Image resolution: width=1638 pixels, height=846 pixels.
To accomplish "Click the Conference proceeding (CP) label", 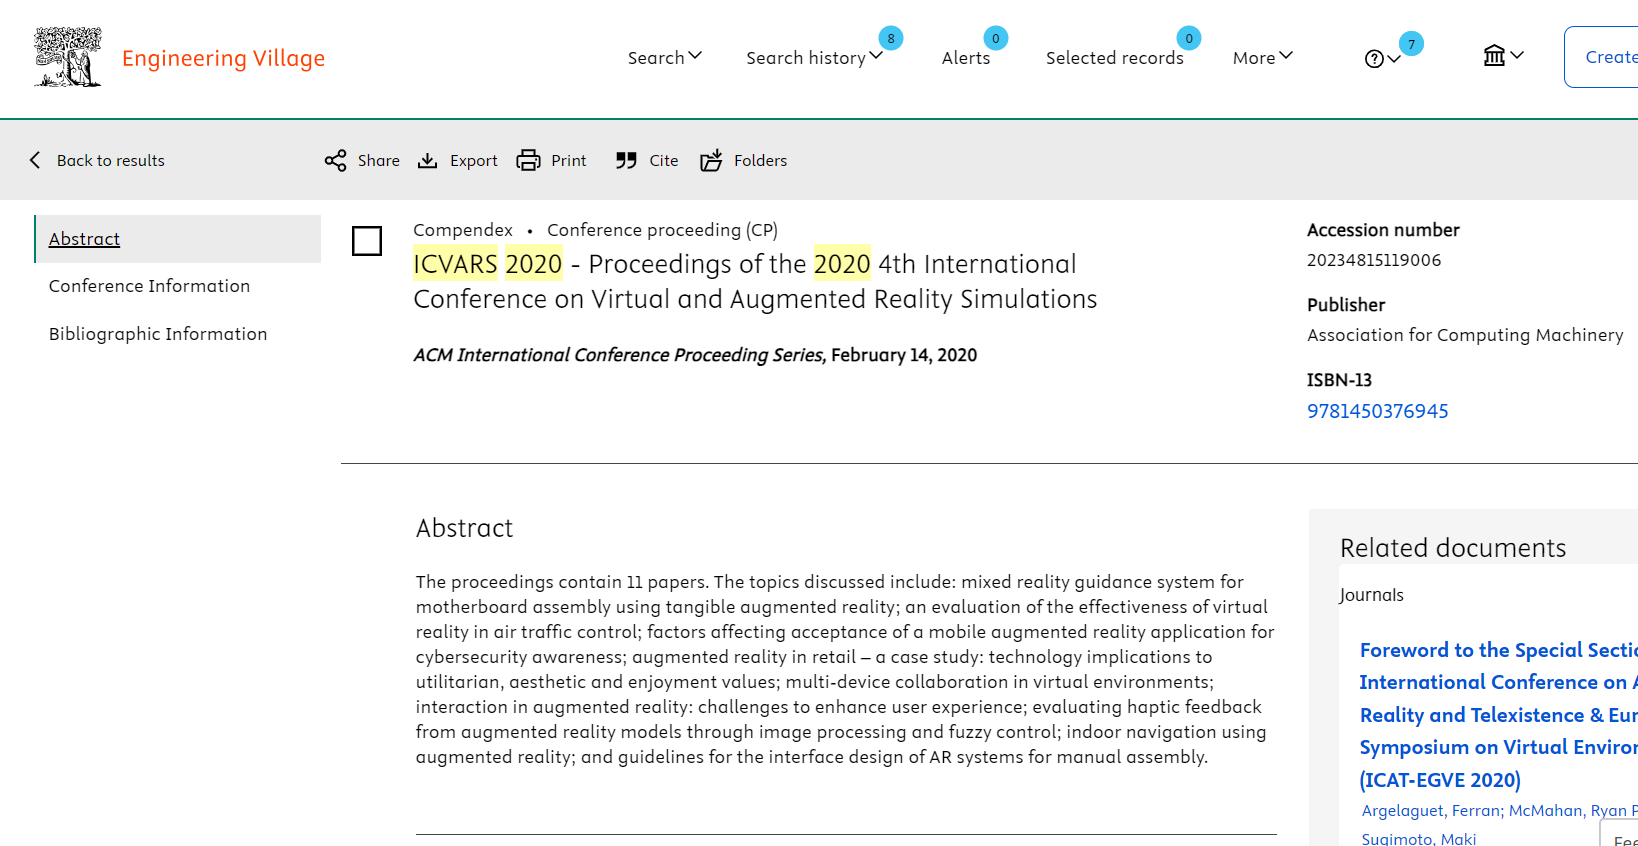I will pyautogui.click(x=662, y=230).
